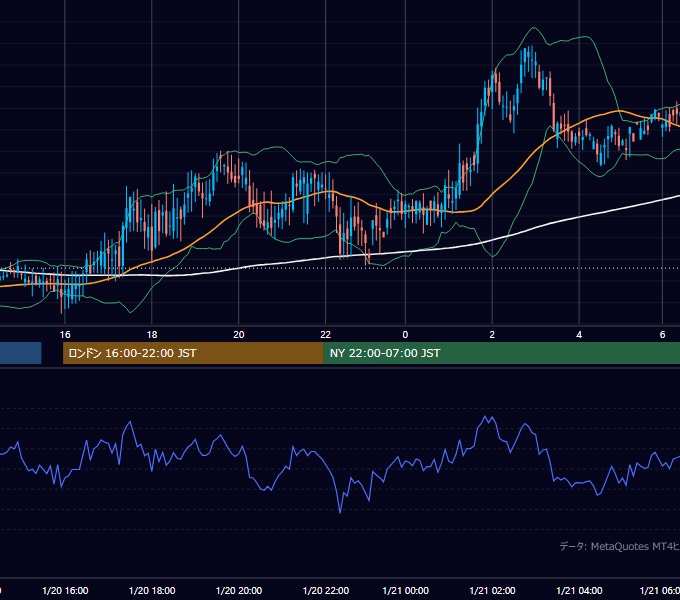Select the NY 22:00-07:00 JST session bar
The image size is (680, 600).
(x=502, y=353)
